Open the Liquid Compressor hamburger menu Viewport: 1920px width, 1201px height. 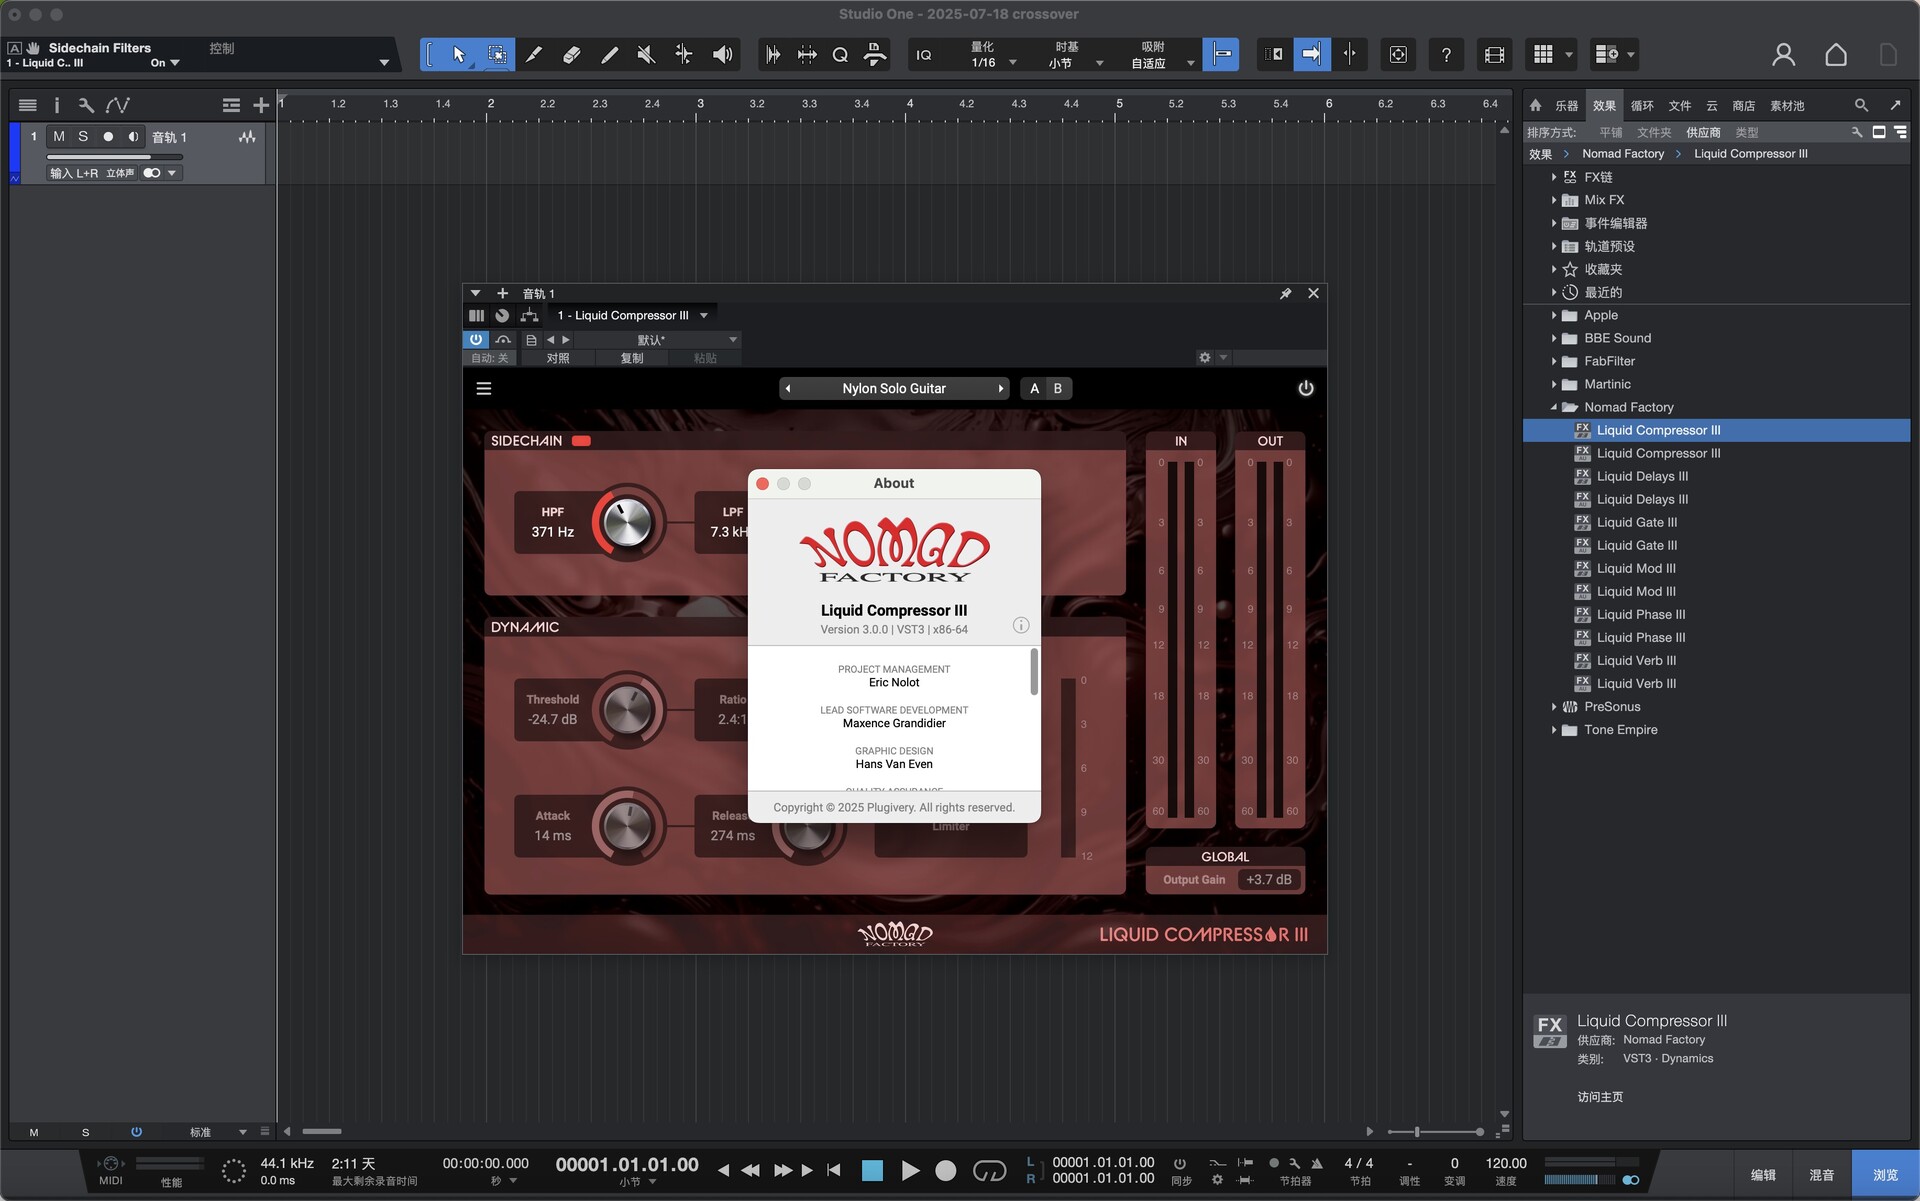click(x=484, y=388)
